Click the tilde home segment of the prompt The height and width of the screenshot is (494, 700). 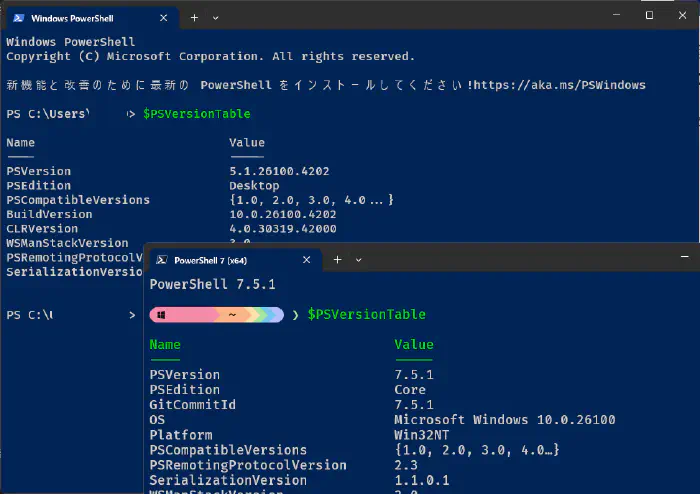pos(232,315)
